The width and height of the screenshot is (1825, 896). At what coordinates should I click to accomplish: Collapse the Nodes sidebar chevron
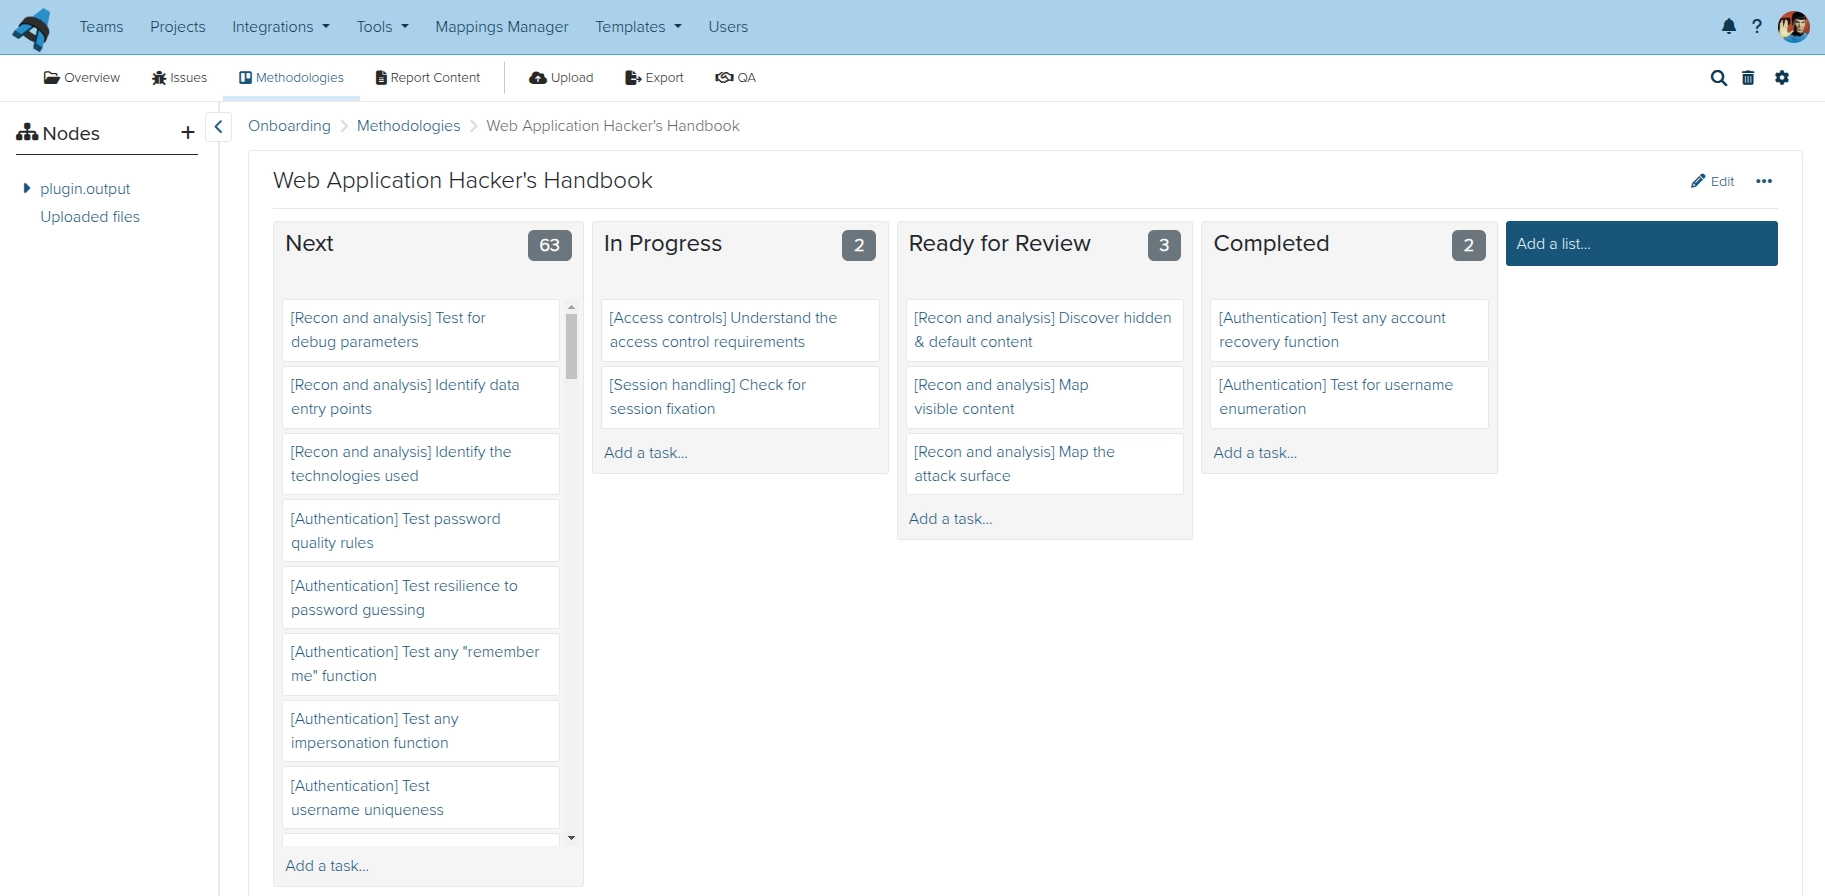[x=218, y=127]
